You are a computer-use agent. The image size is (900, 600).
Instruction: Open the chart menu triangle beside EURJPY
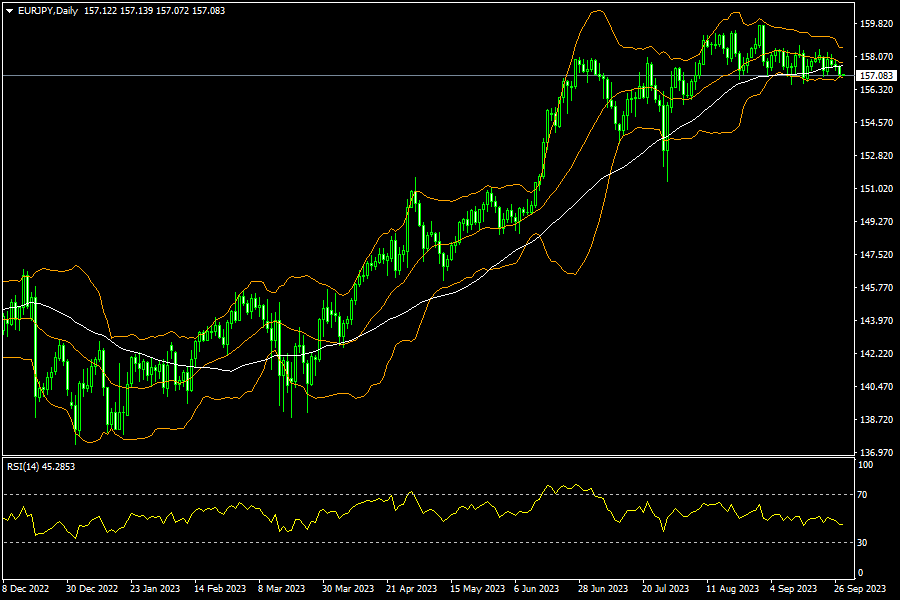[10, 11]
